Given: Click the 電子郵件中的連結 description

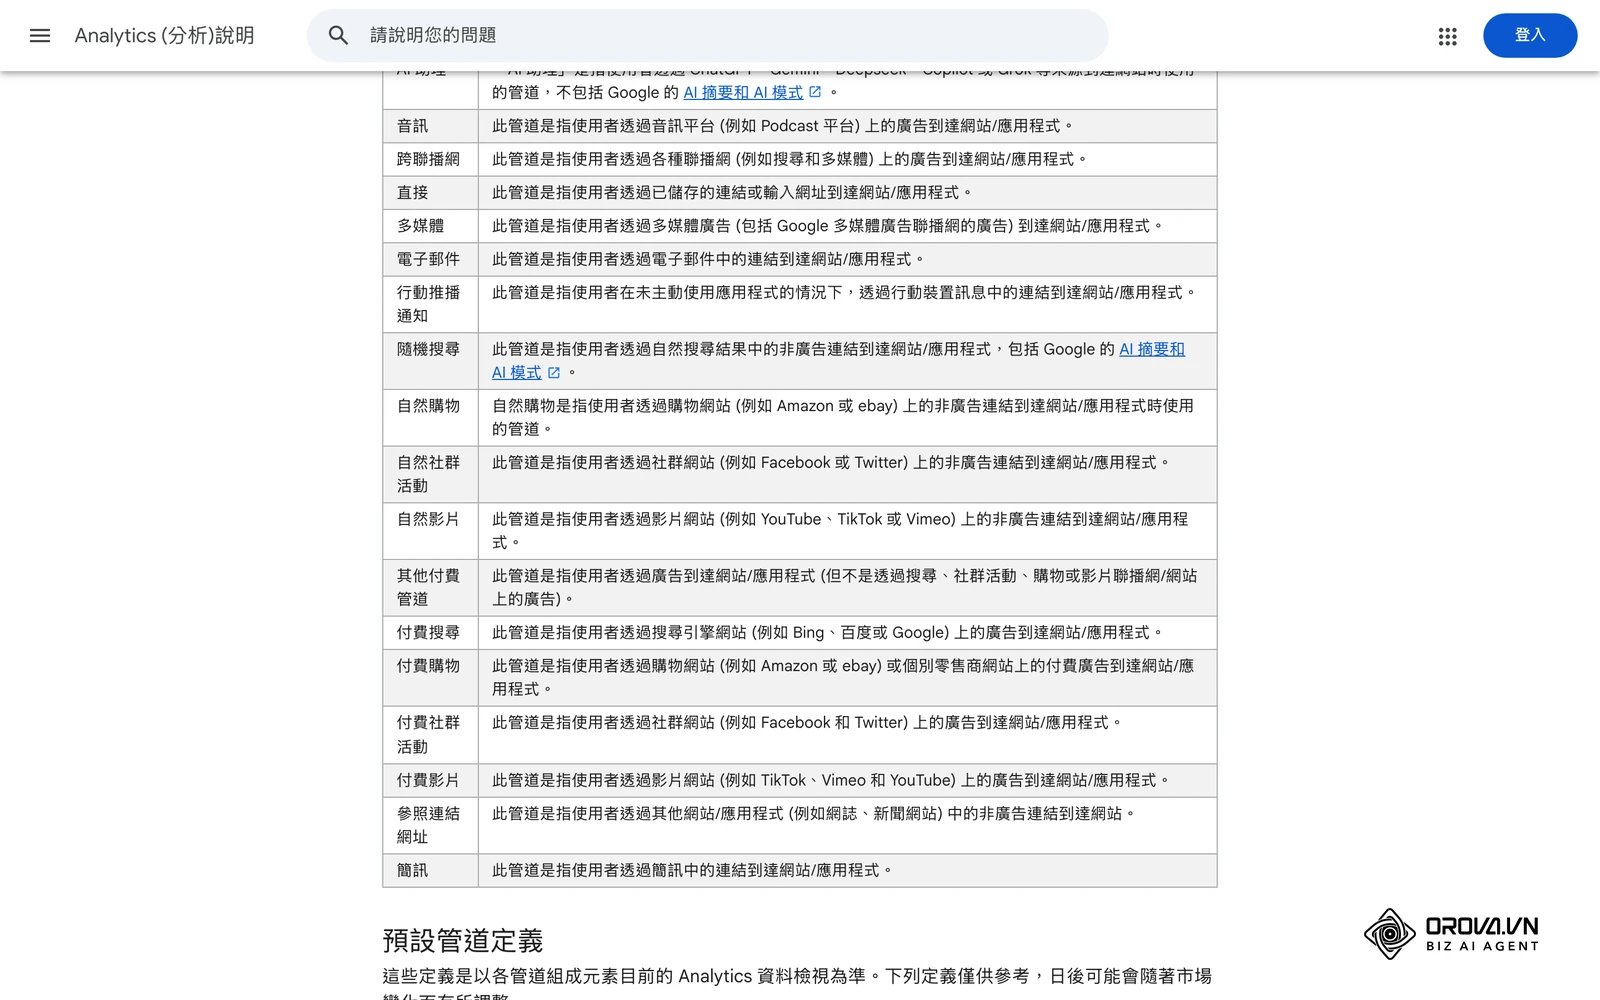Looking at the screenshot, I should coord(708,259).
